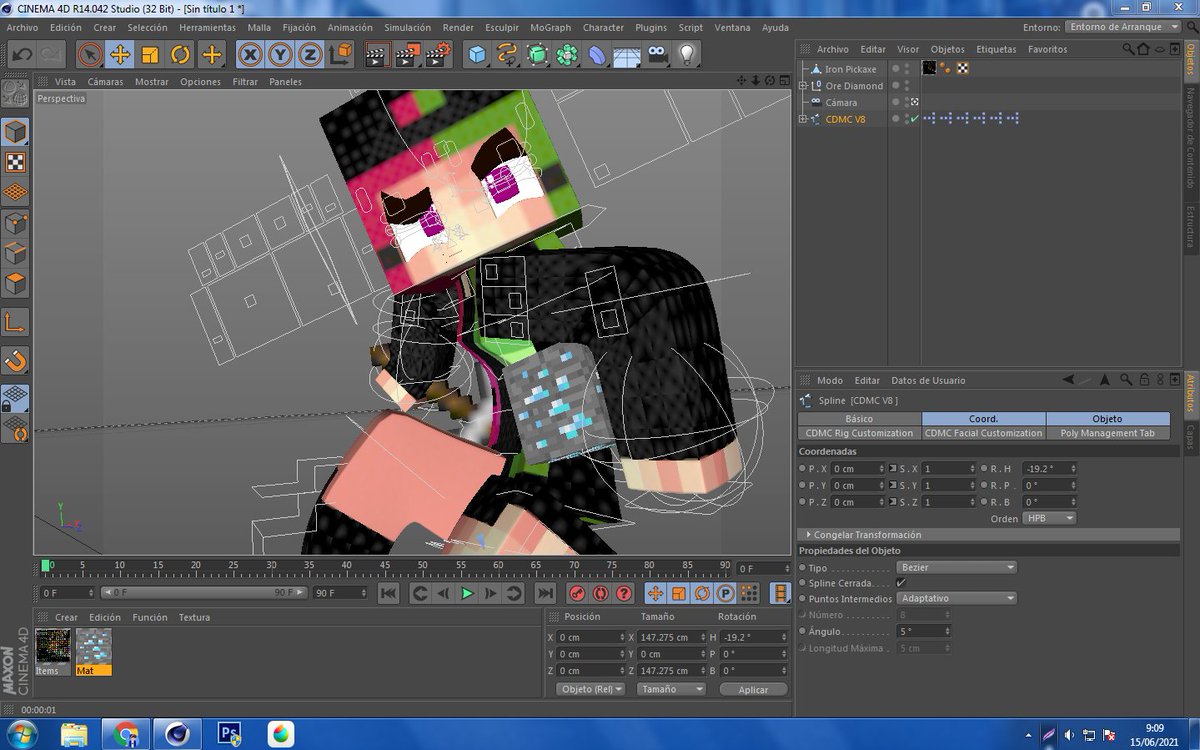Add a Cube primitive object
The width and height of the screenshot is (1200, 750).
pyautogui.click(x=478, y=54)
